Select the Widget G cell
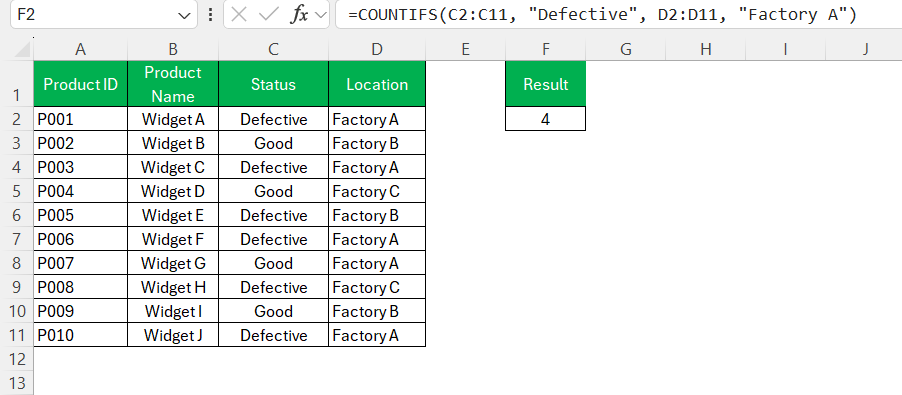The image size is (902, 395). [173, 263]
